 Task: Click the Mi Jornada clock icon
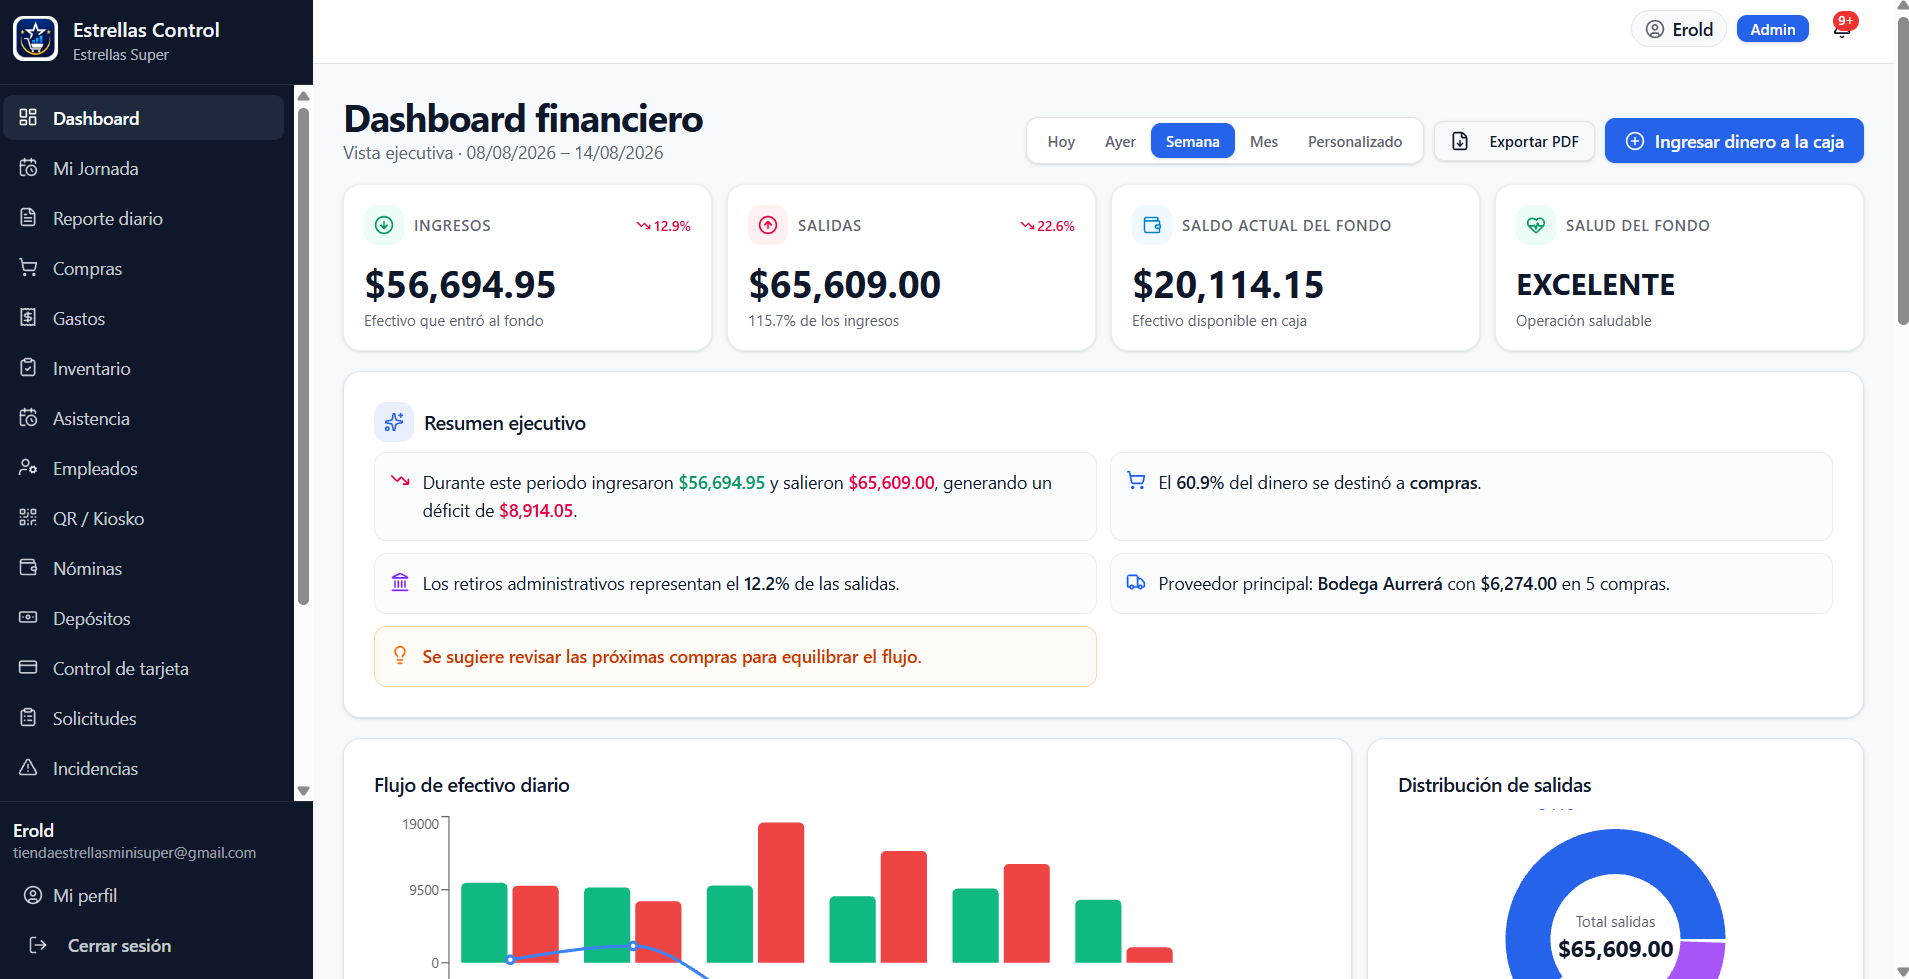click(28, 167)
